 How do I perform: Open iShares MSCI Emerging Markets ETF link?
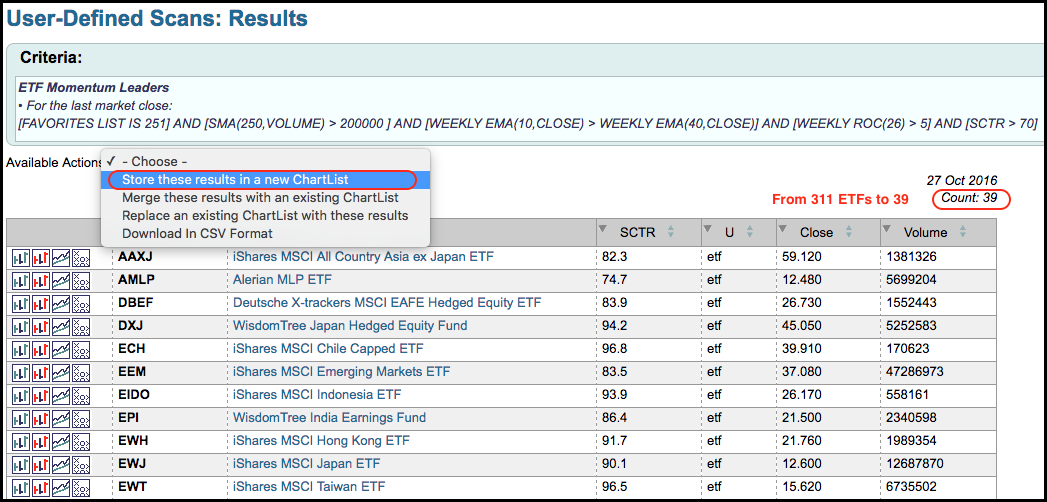point(341,372)
